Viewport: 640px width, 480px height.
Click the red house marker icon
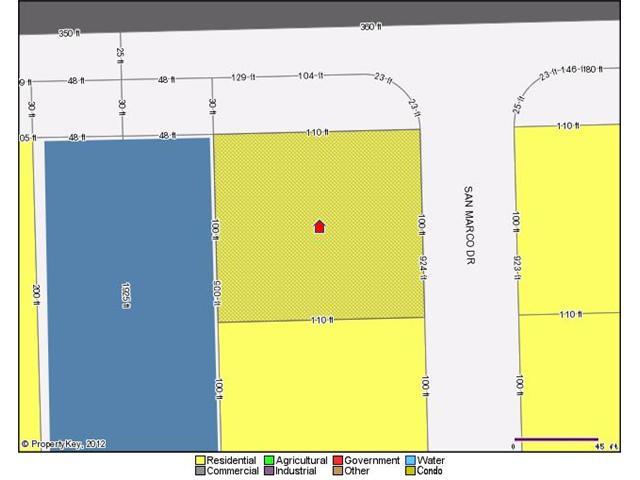320,227
